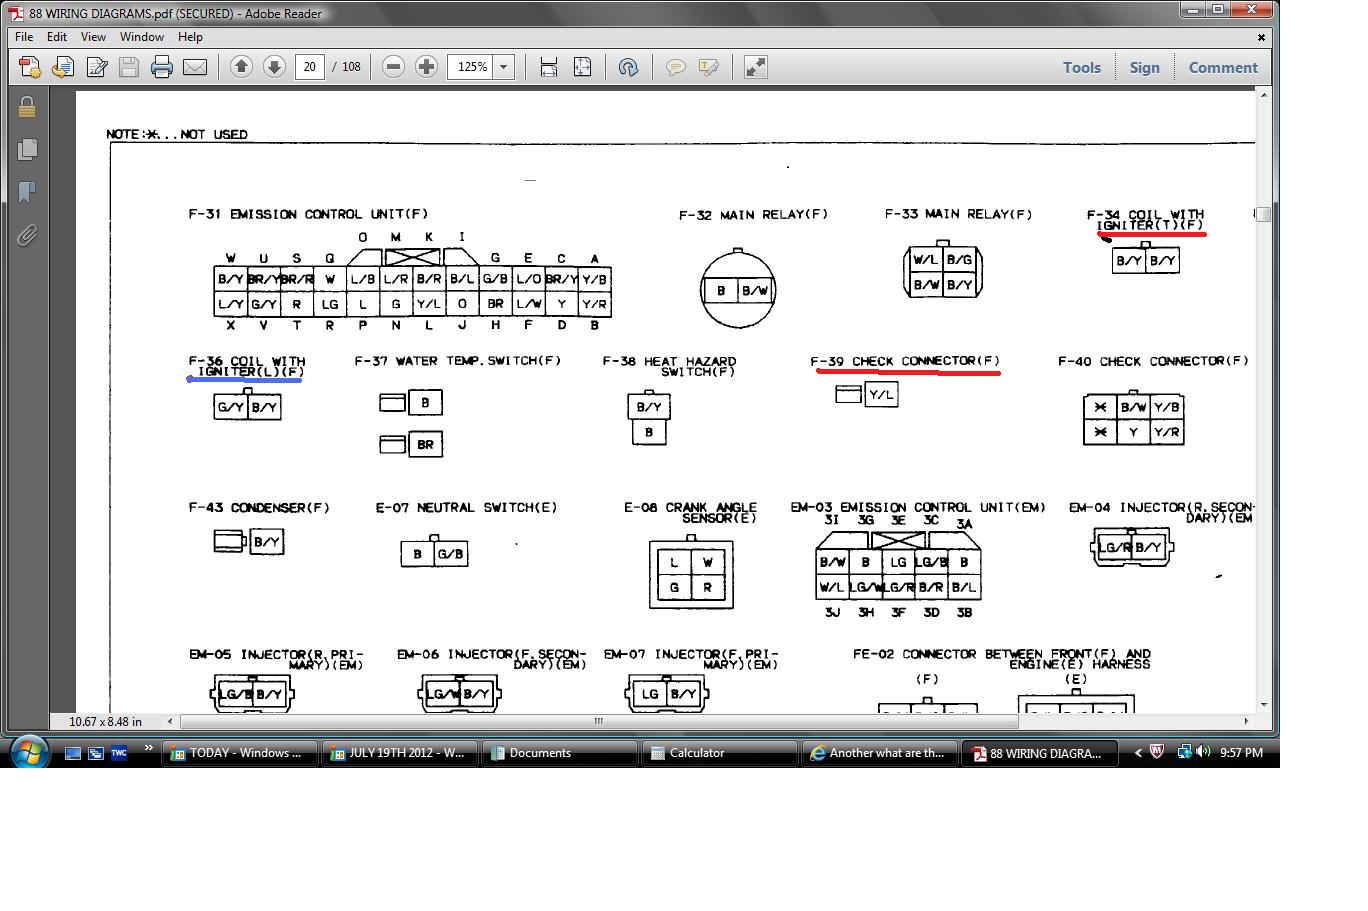Screen dimensions: 1368x911
Task: Open the Bookmarks side panel
Action: [x=27, y=192]
